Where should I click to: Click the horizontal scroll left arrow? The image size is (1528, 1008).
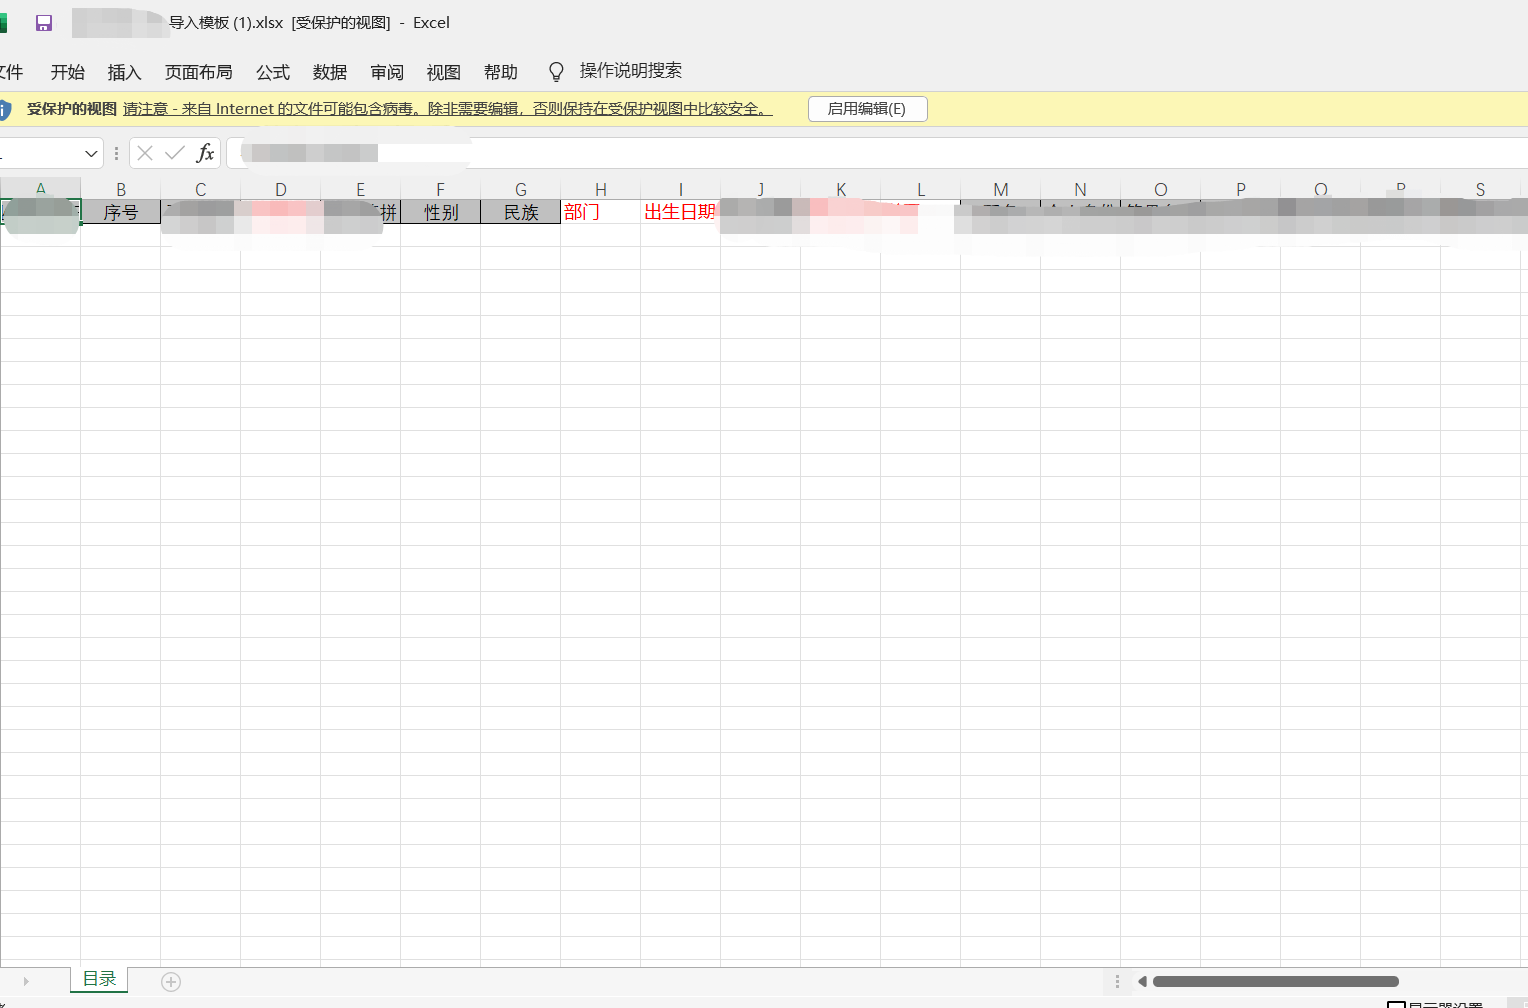coord(1142,982)
